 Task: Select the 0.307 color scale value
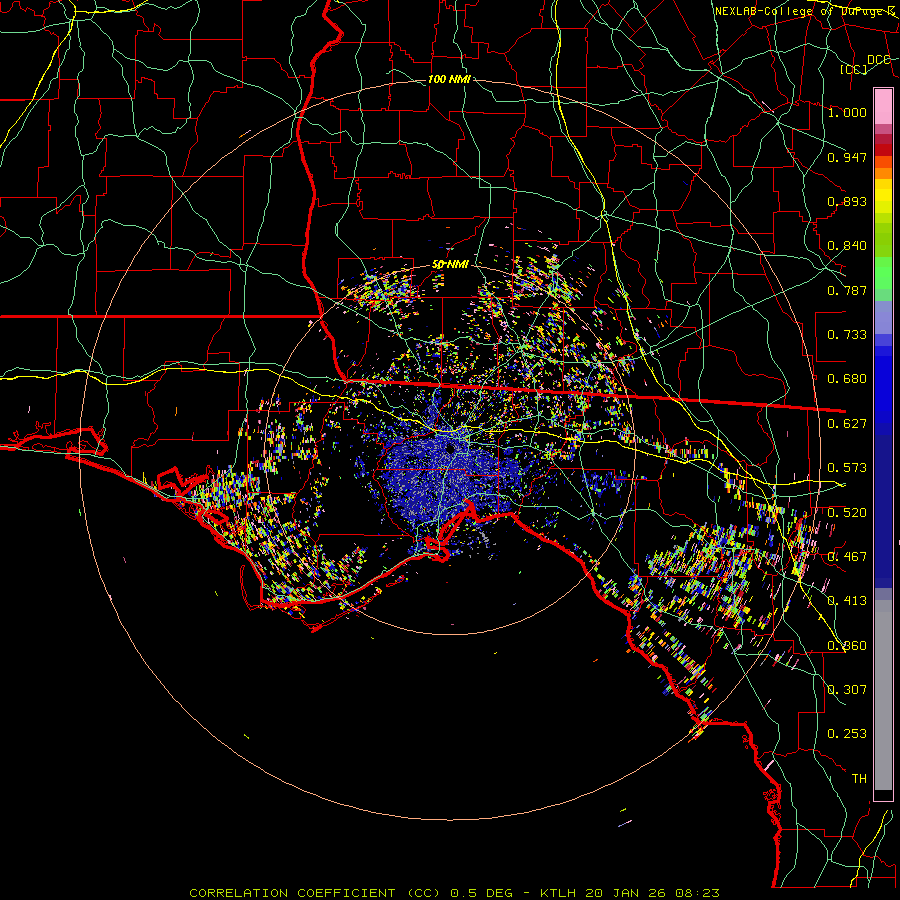click(x=847, y=689)
